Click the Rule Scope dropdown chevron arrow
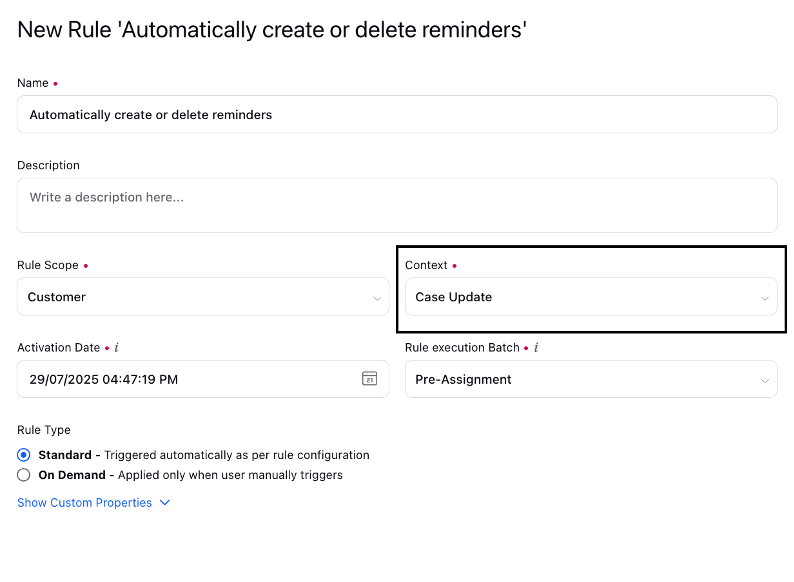Viewport: 794px width, 582px height. pyautogui.click(x=377, y=298)
